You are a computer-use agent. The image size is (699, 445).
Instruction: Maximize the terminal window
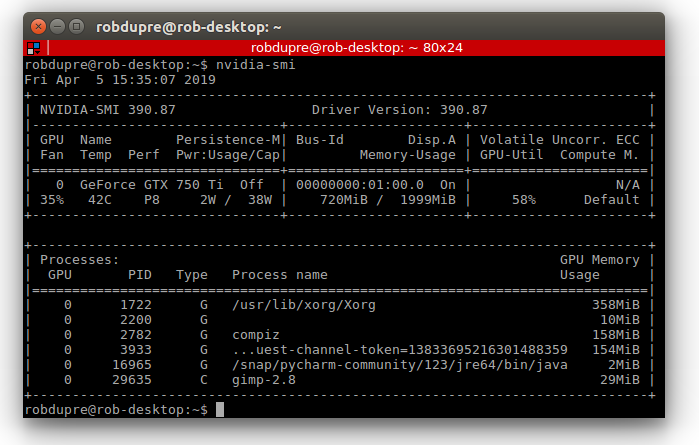coord(77,27)
